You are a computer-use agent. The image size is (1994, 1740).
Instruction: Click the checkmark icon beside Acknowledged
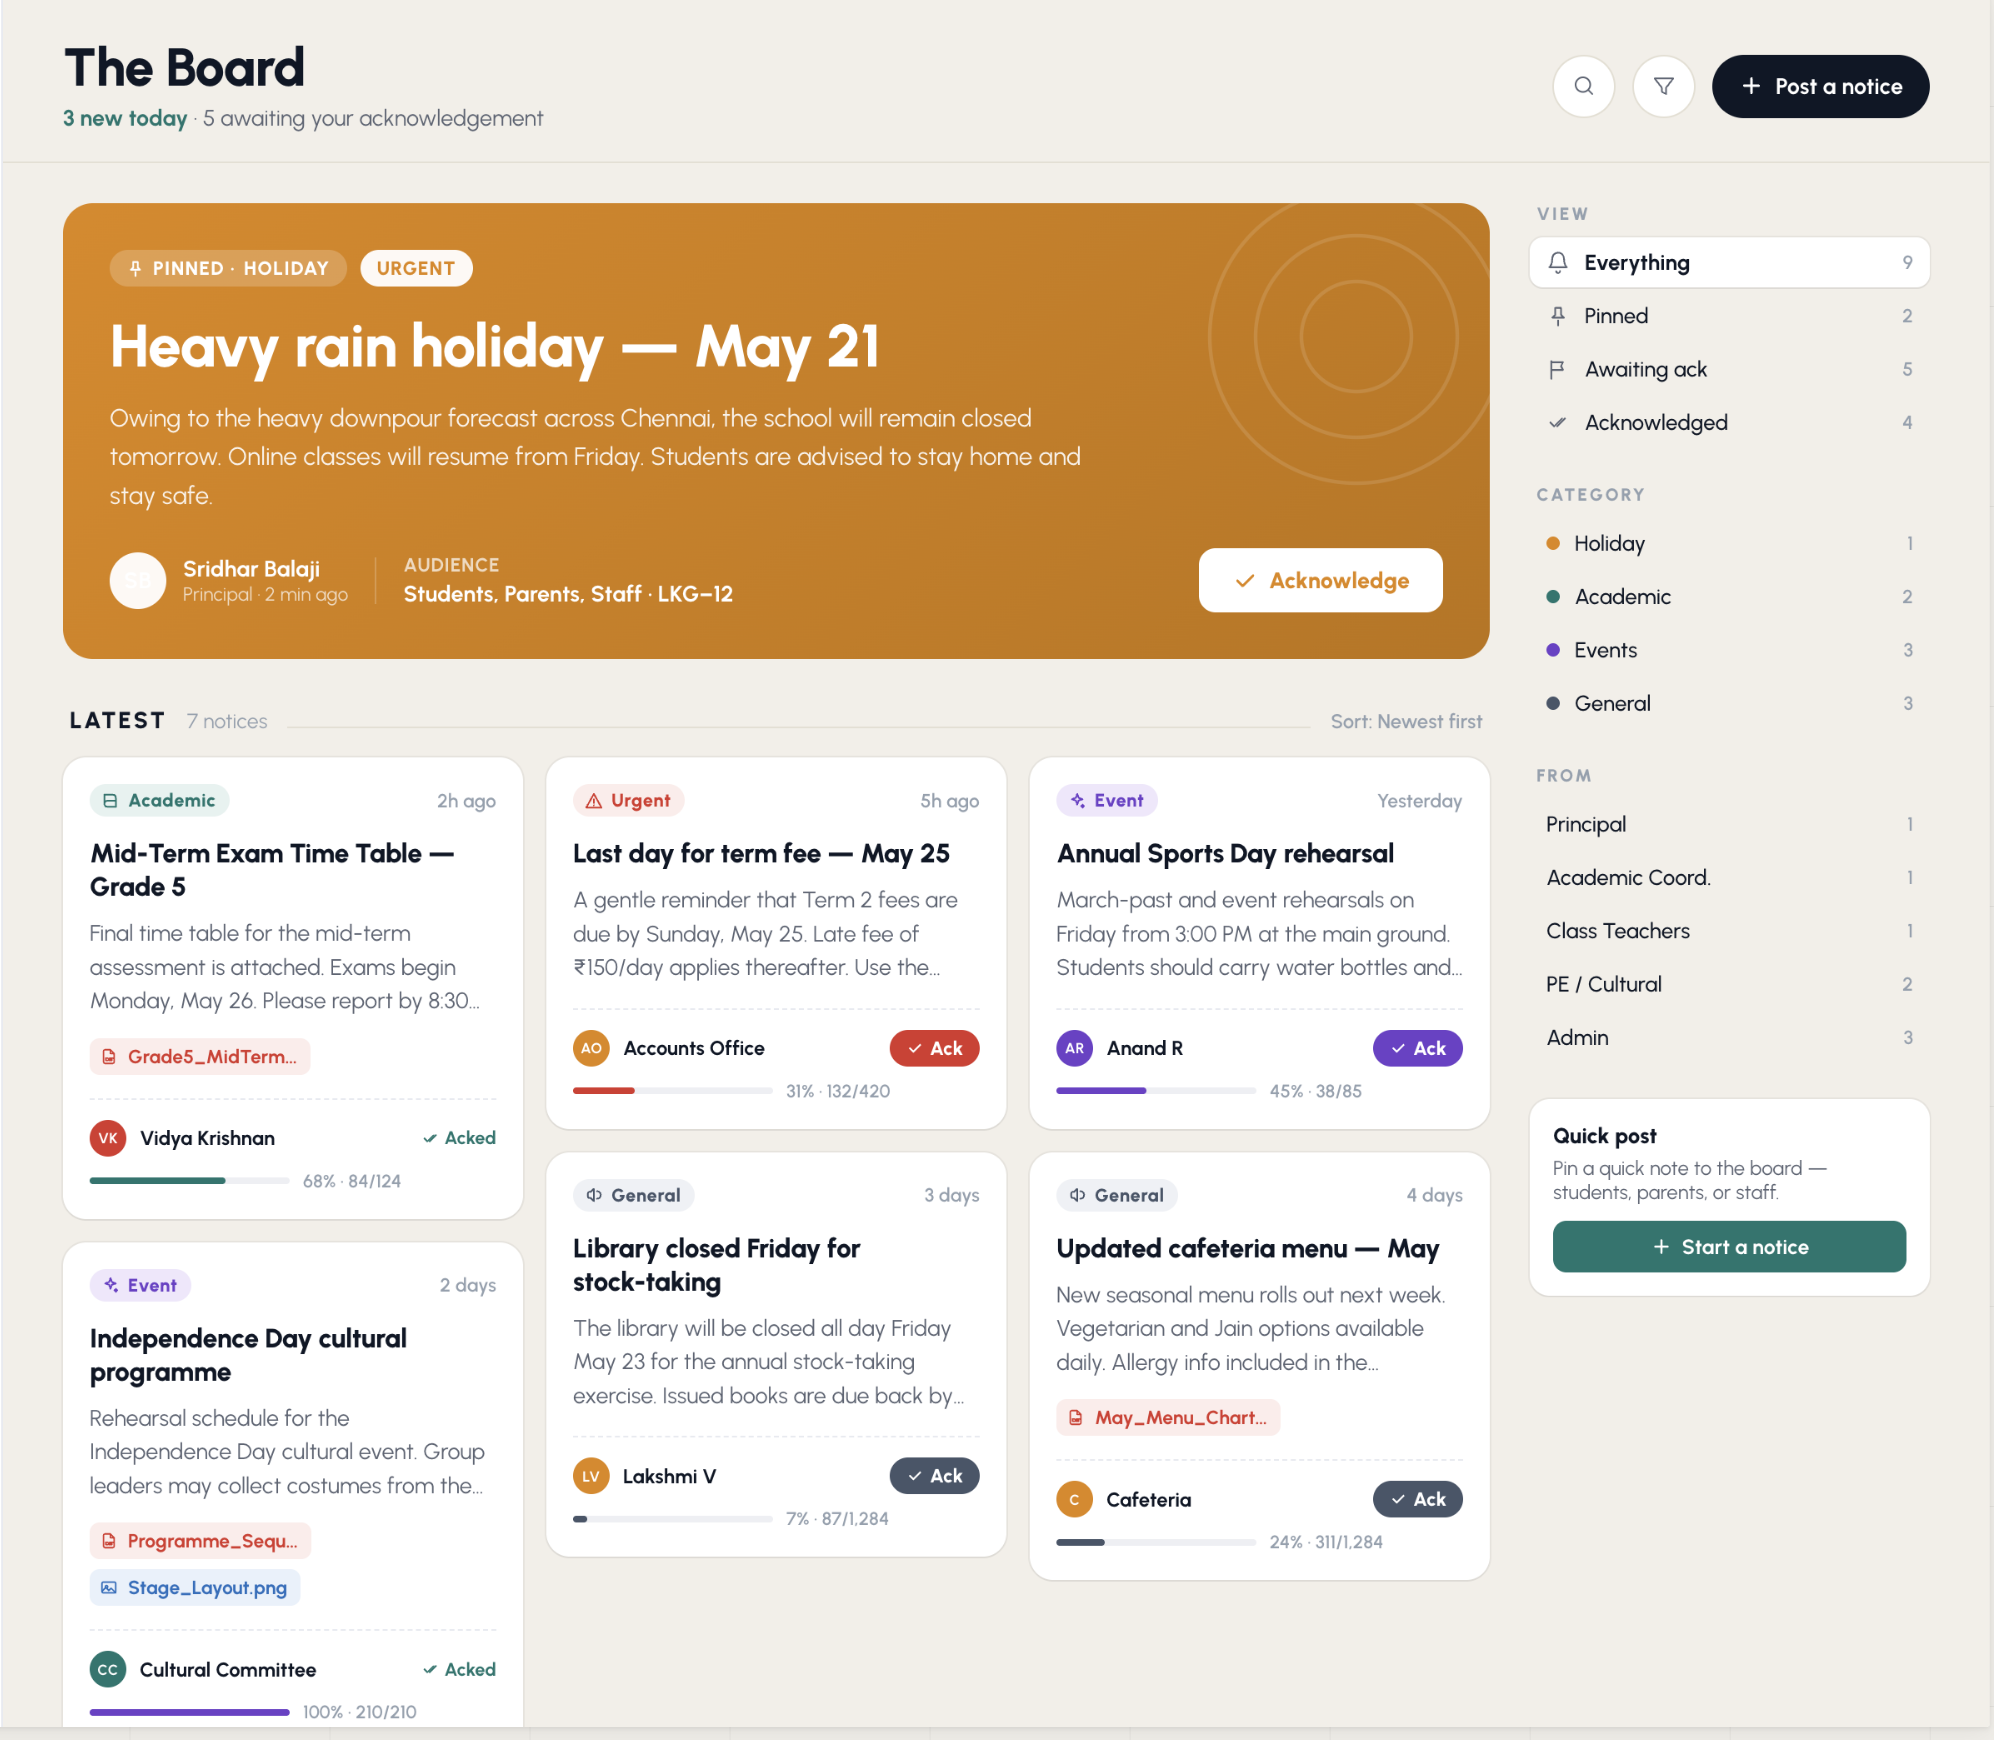pos(1557,422)
